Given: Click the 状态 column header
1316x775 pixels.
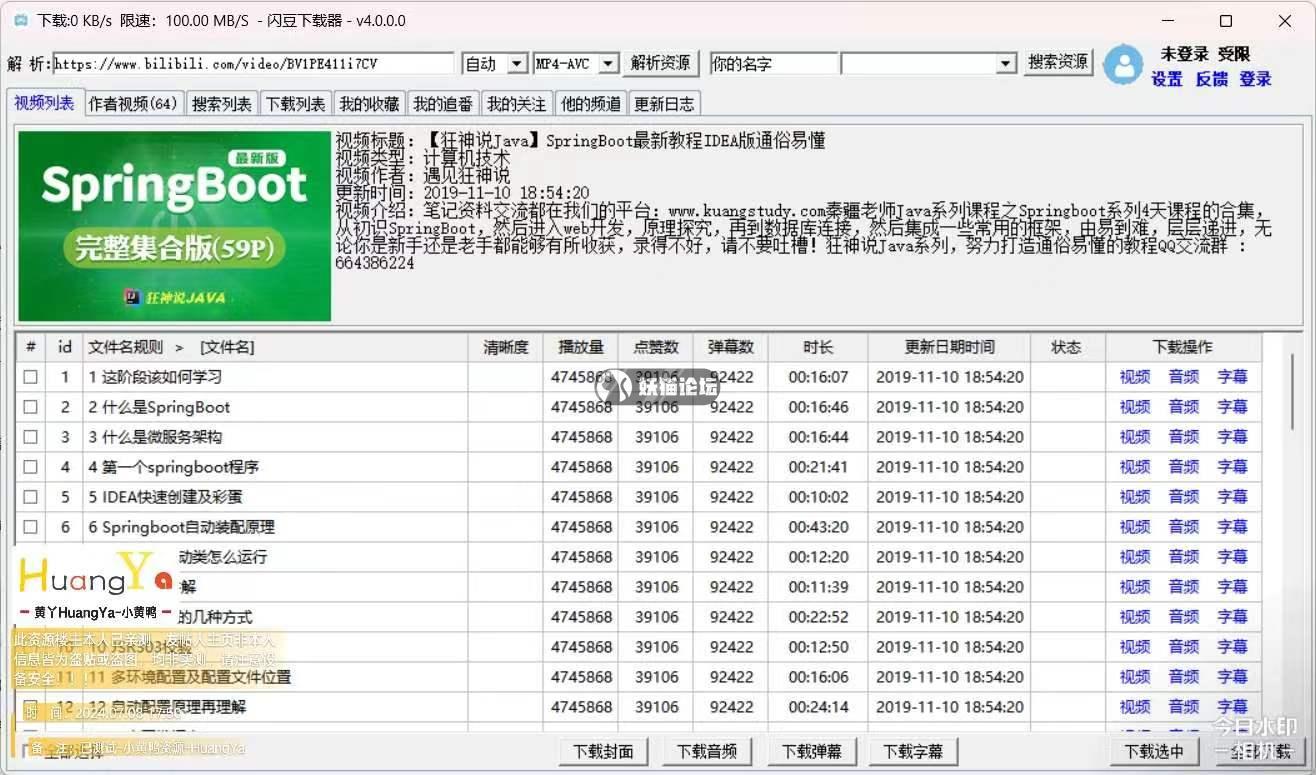Looking at the screenshot, I should coord(1067,347).
